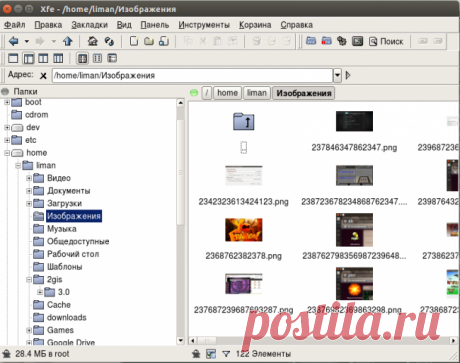Screen dimensions: 460x363
Task: Click the root "/" breadcrumb button
Action: 207,93
